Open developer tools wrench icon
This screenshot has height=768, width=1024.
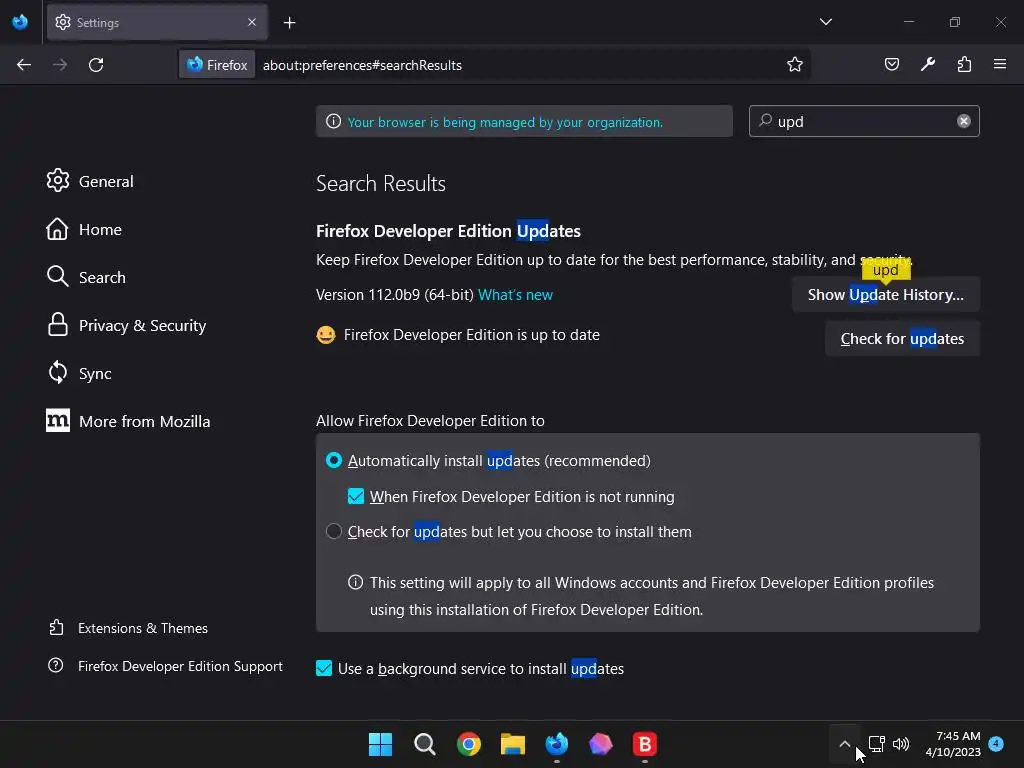coord(928,65)
